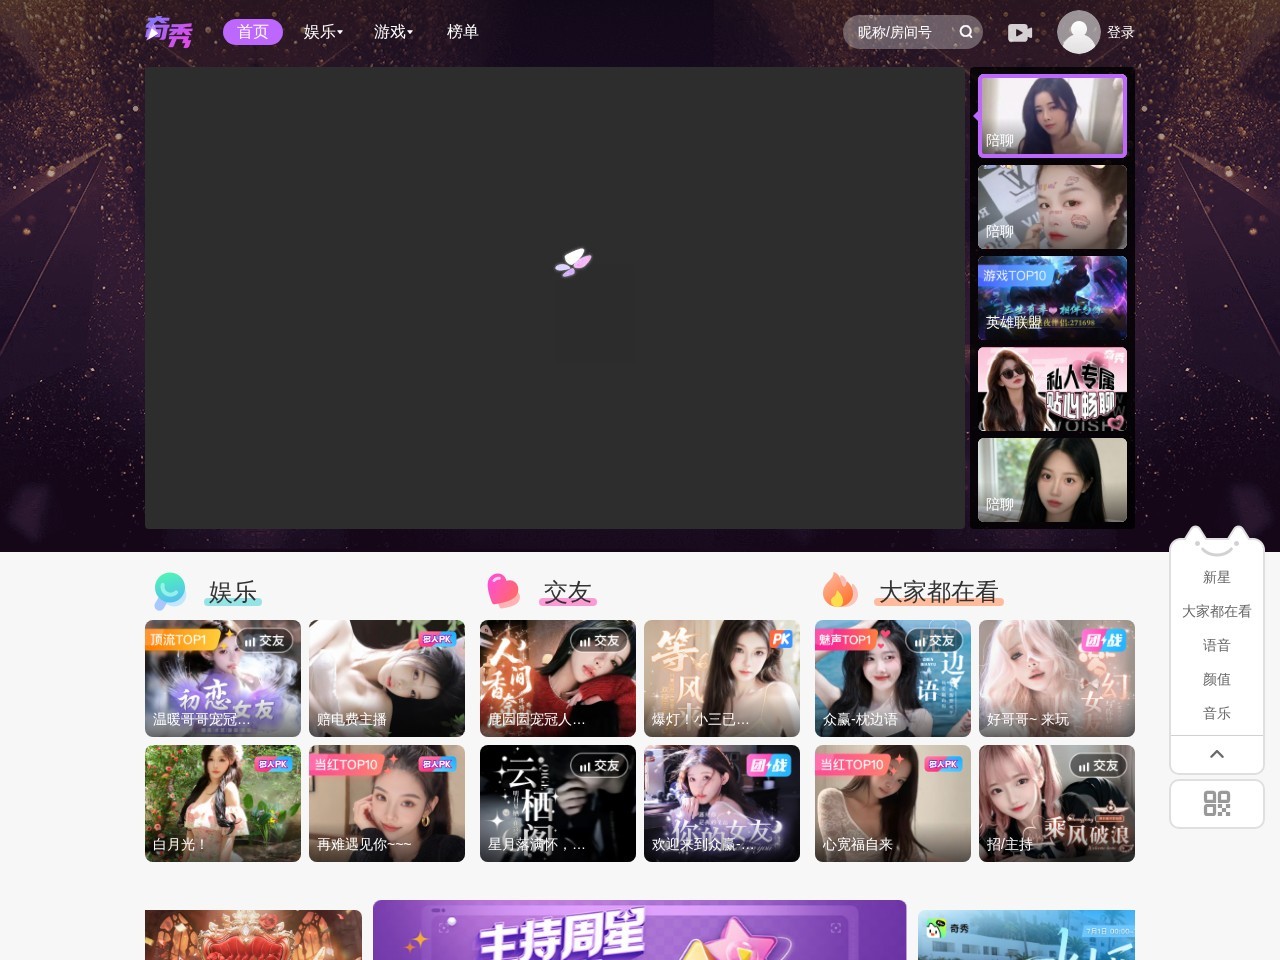The image size is (1280, 960).
Task: Expand the 游戏 dropdown menu
Action: pyautogui.click(x=393, y=32)
